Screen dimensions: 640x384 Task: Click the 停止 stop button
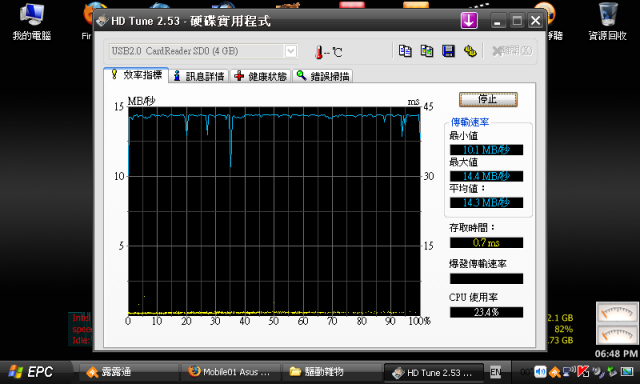coord(488,99)
